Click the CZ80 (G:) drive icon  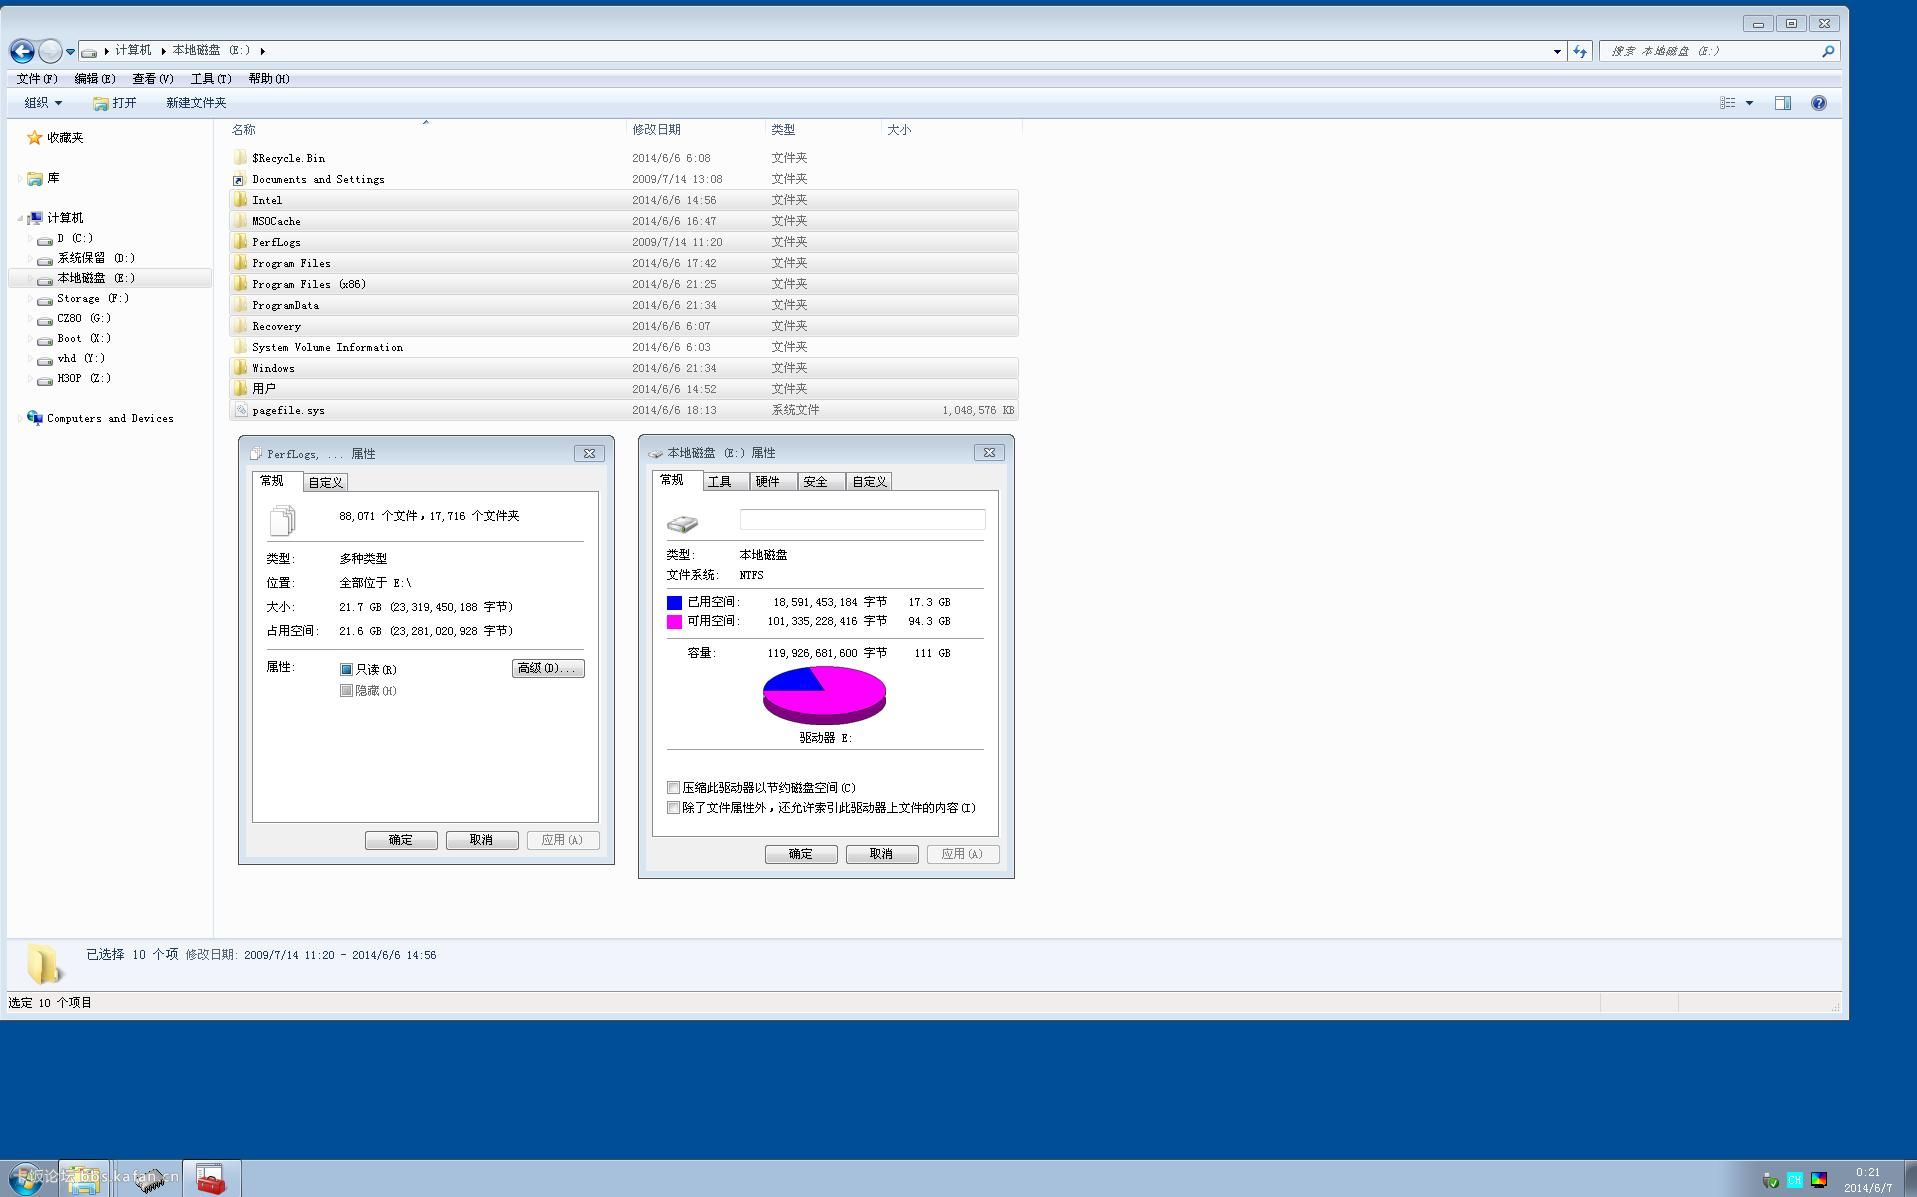click(45, 319)
